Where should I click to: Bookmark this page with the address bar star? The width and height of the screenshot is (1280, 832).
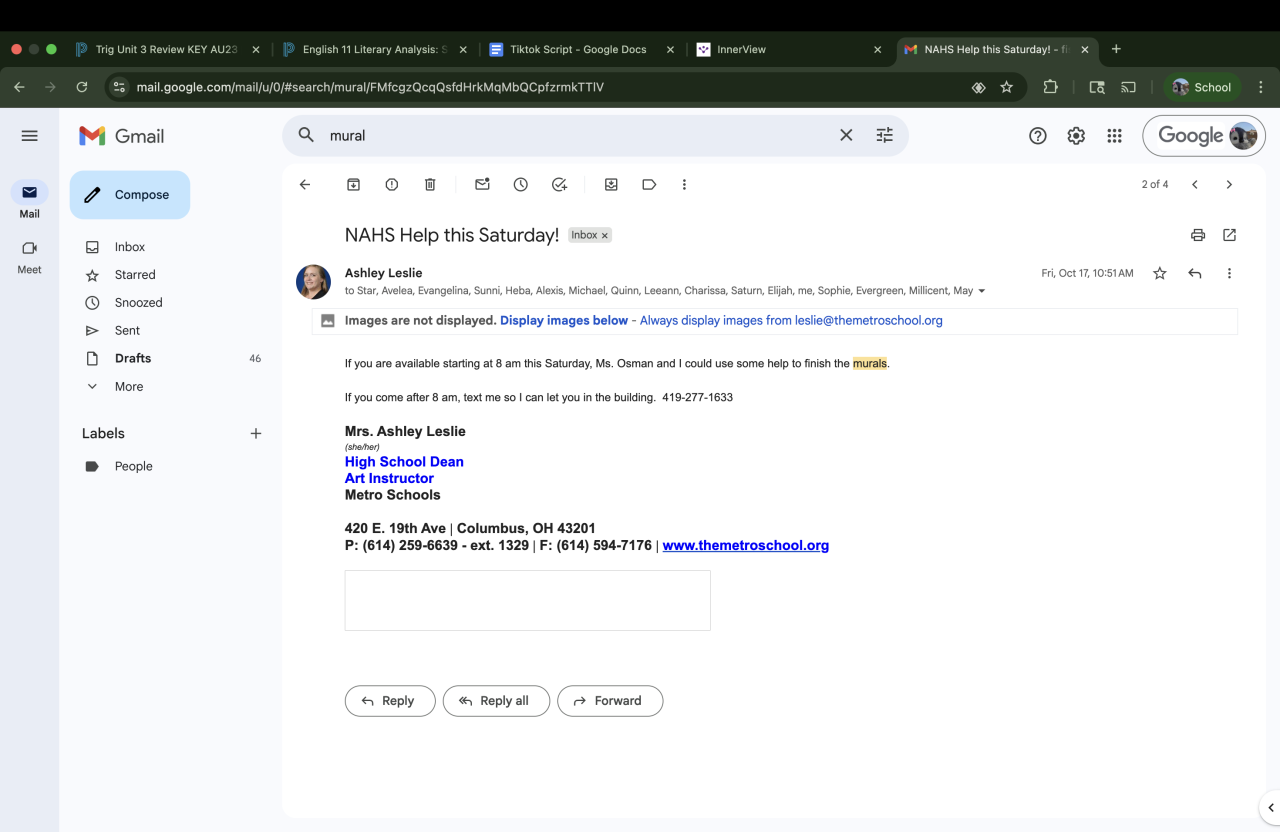1006,87
